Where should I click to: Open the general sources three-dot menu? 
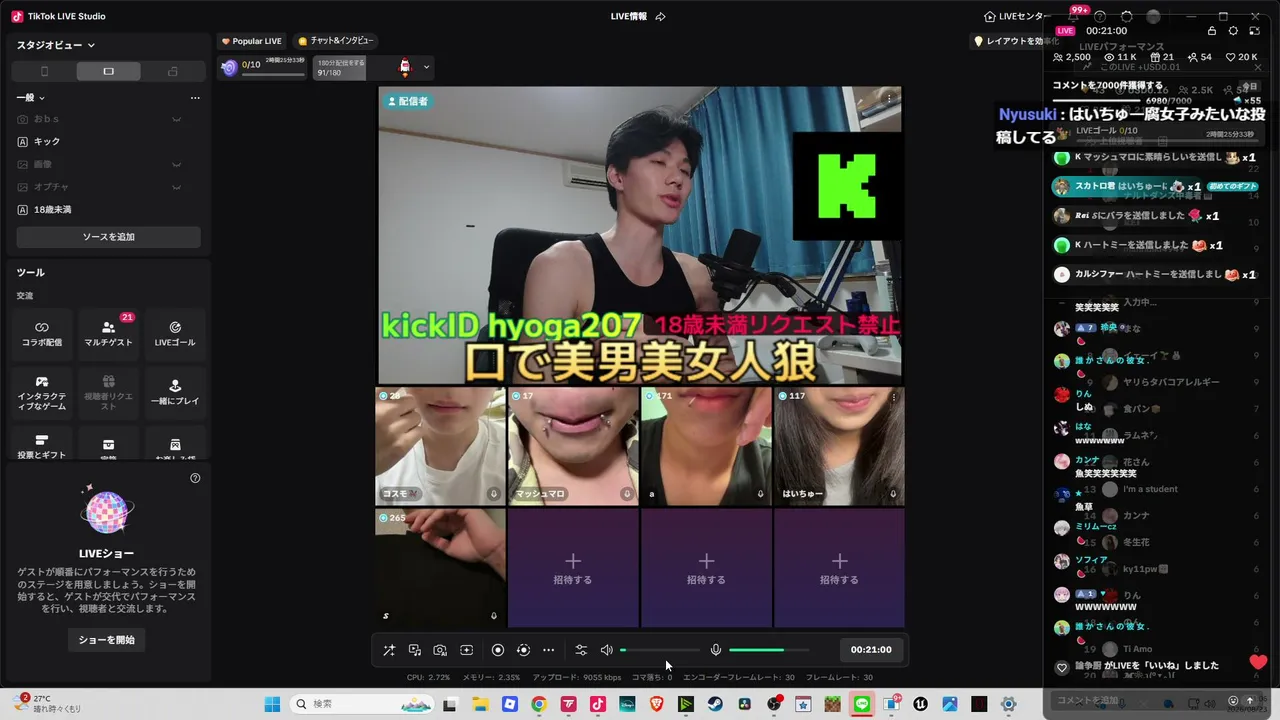click(x=195, y=98)
